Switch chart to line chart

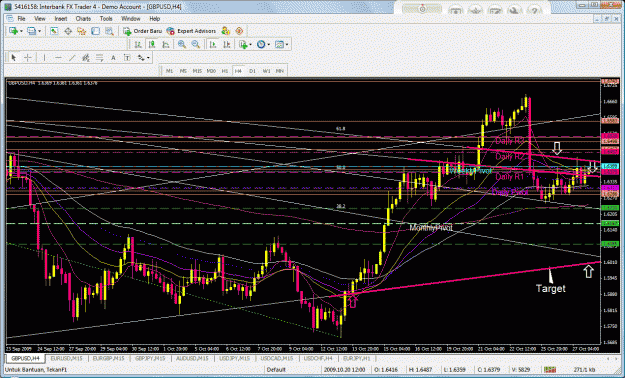click(x=165, y=45)
